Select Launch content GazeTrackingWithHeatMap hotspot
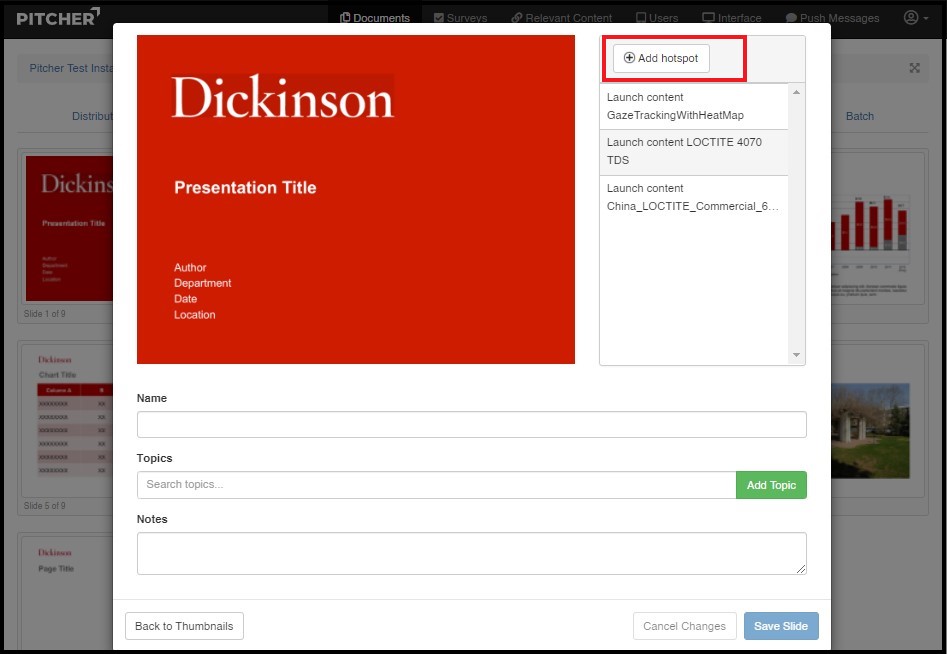Image resolution: width=947 pixels, height=654 pixels. coord(694,106)
